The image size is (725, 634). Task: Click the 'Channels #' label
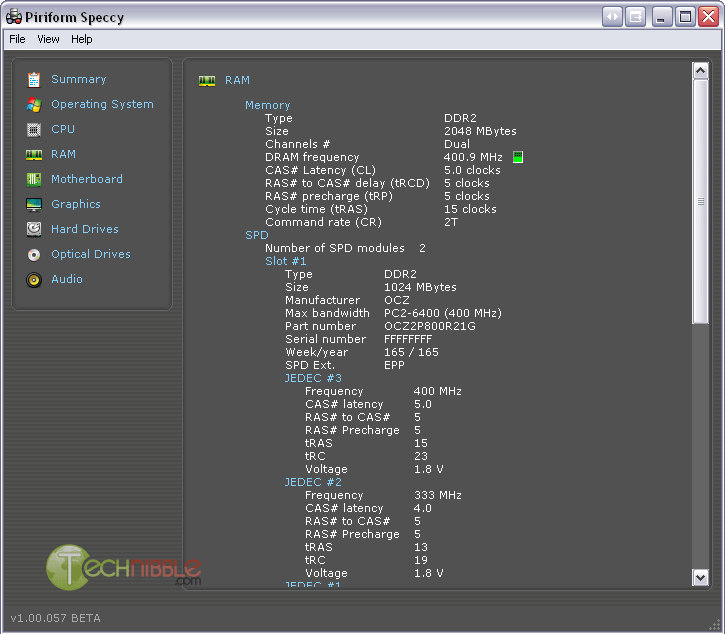coord(297,144)
